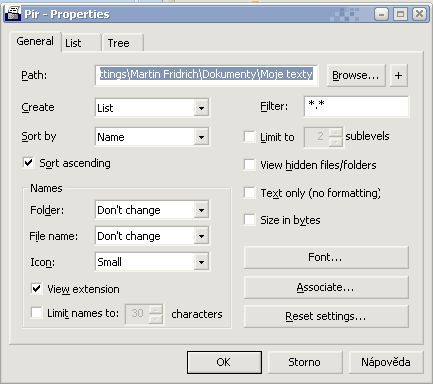Viewport: 433px width, 384px height.
Task: Toggle the Sort ascending checkbox
Action: click(x=29, y=163)
